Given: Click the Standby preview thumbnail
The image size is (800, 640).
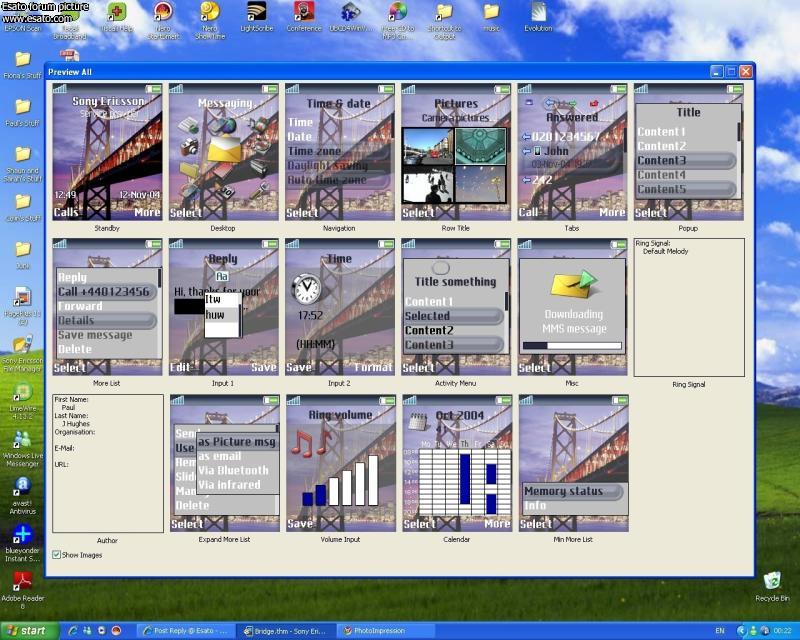Looking at the screenshot, I should pyautogui.click(x=106, y=152).
